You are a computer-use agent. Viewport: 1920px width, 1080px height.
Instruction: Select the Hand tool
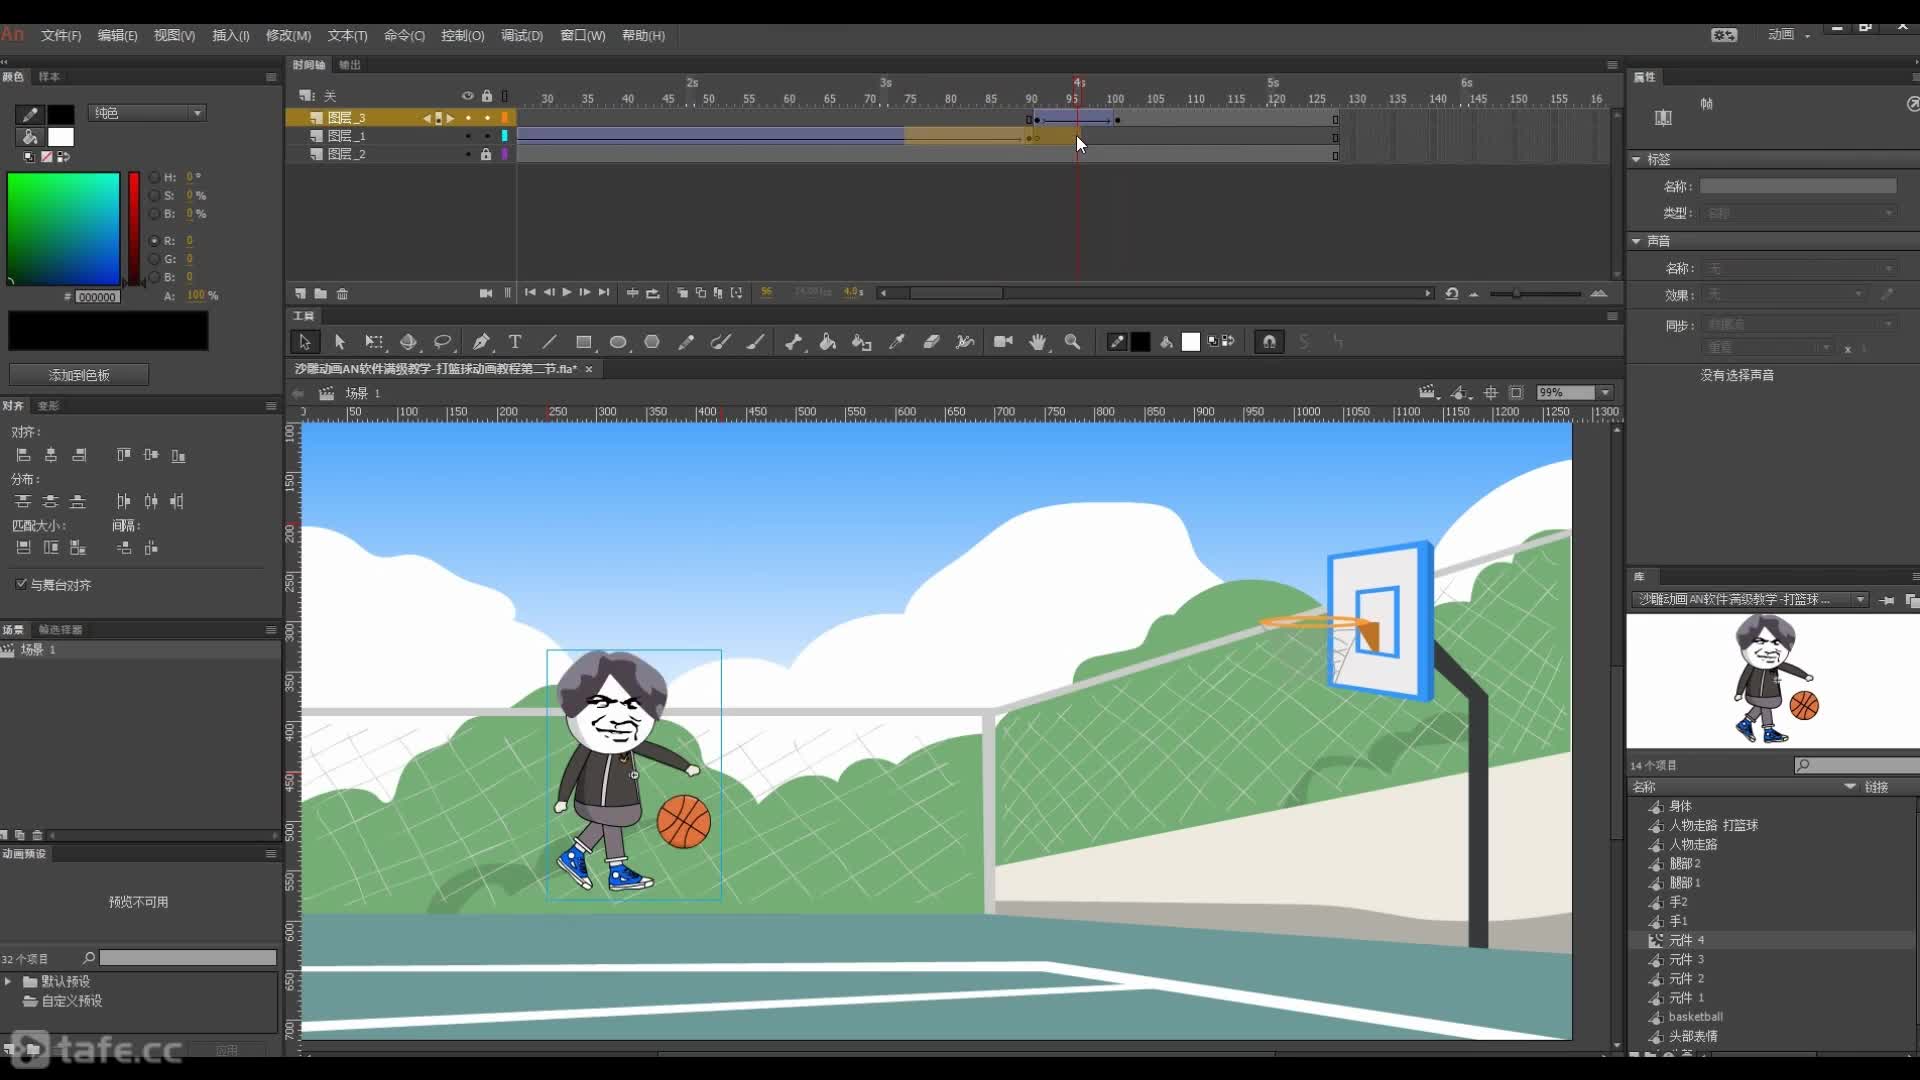(x=1038, y=342)
